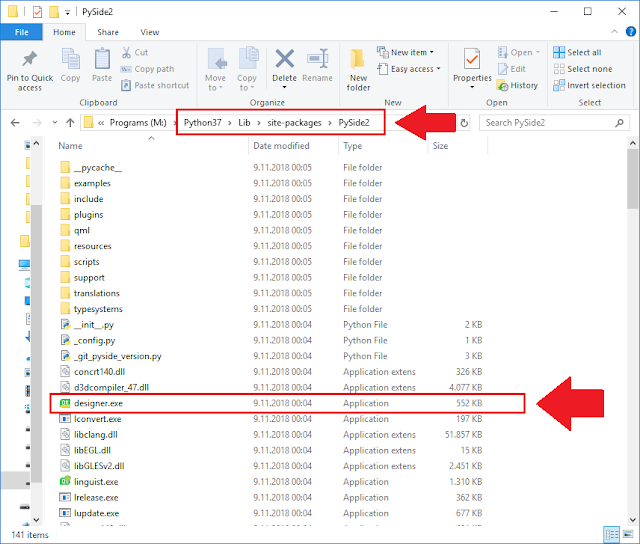
Task: Click Paste shortcut command
Action: tap(155, 85)
